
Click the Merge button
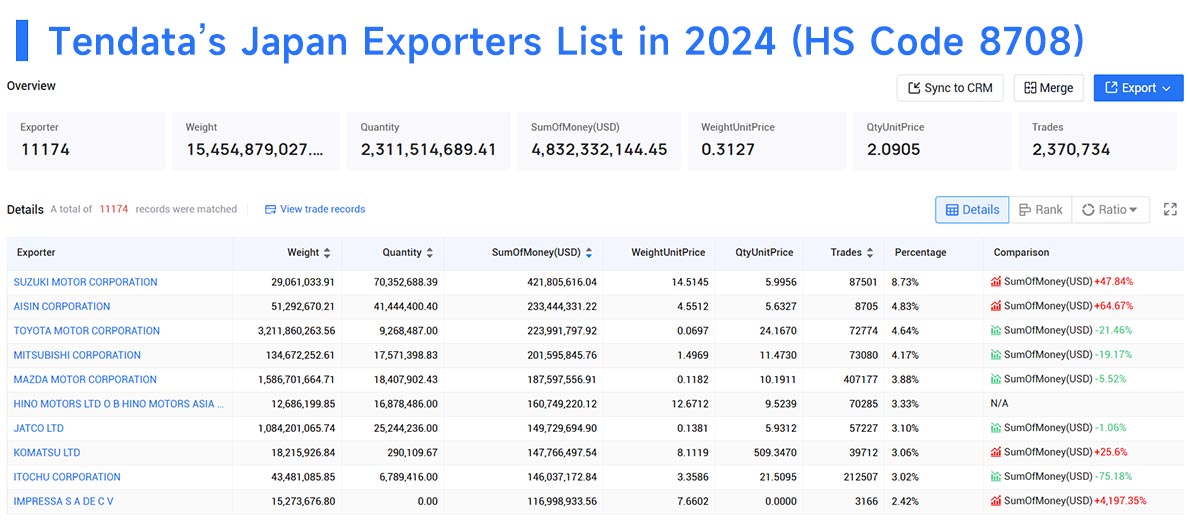click(1049, 88)
